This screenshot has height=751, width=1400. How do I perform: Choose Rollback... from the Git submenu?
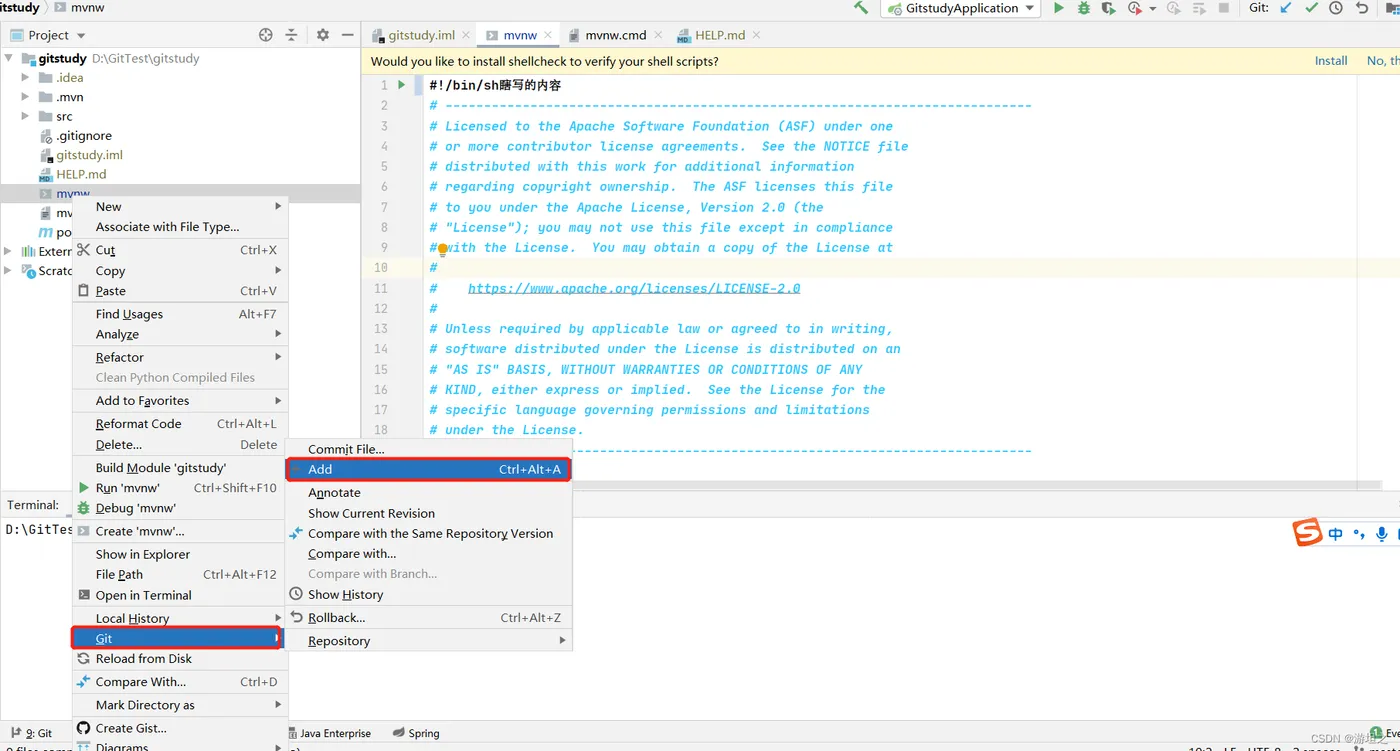click(428, 618)
